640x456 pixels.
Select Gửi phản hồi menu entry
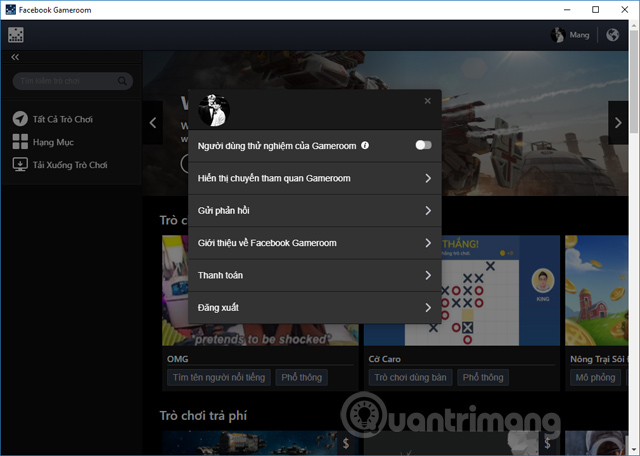point(315,211)
